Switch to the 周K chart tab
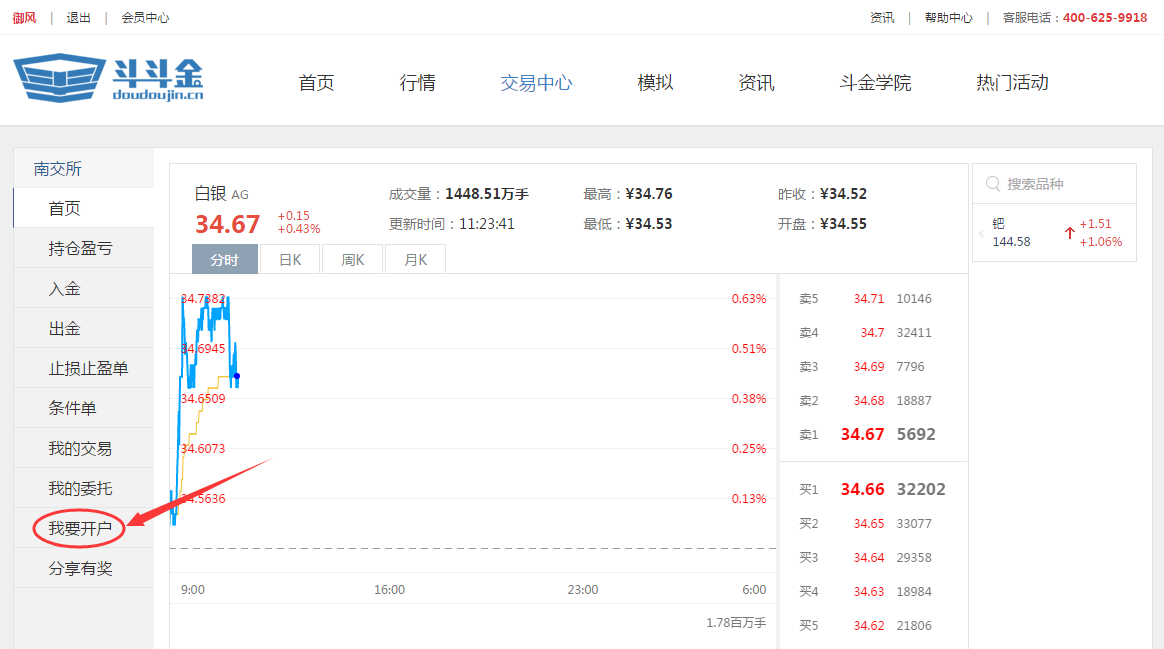 click(352, 258)
